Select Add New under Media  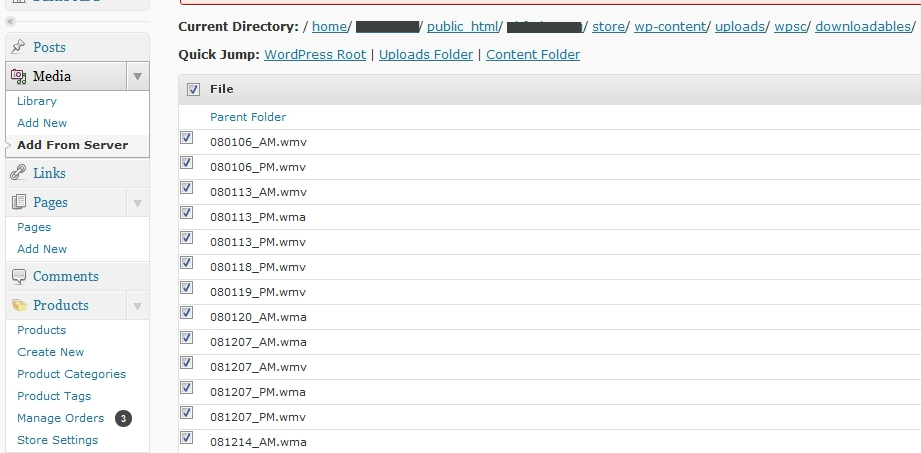pos(42,123)
